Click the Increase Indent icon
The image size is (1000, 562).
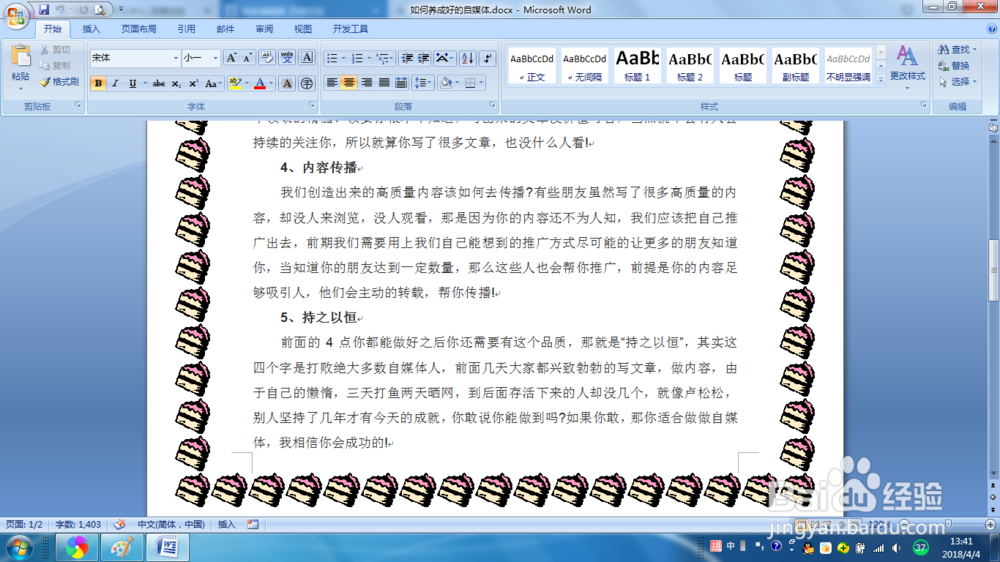(x=423, y=58)
